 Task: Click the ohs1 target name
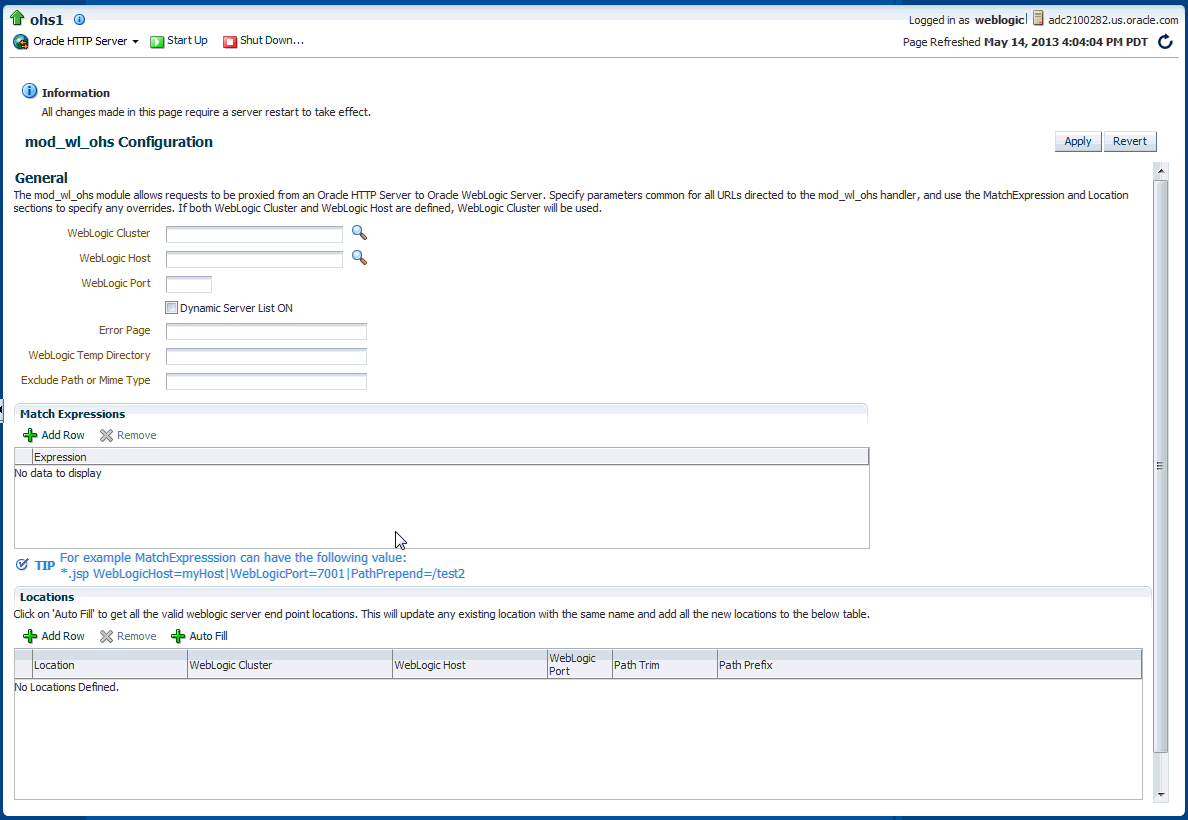point(46,20)
